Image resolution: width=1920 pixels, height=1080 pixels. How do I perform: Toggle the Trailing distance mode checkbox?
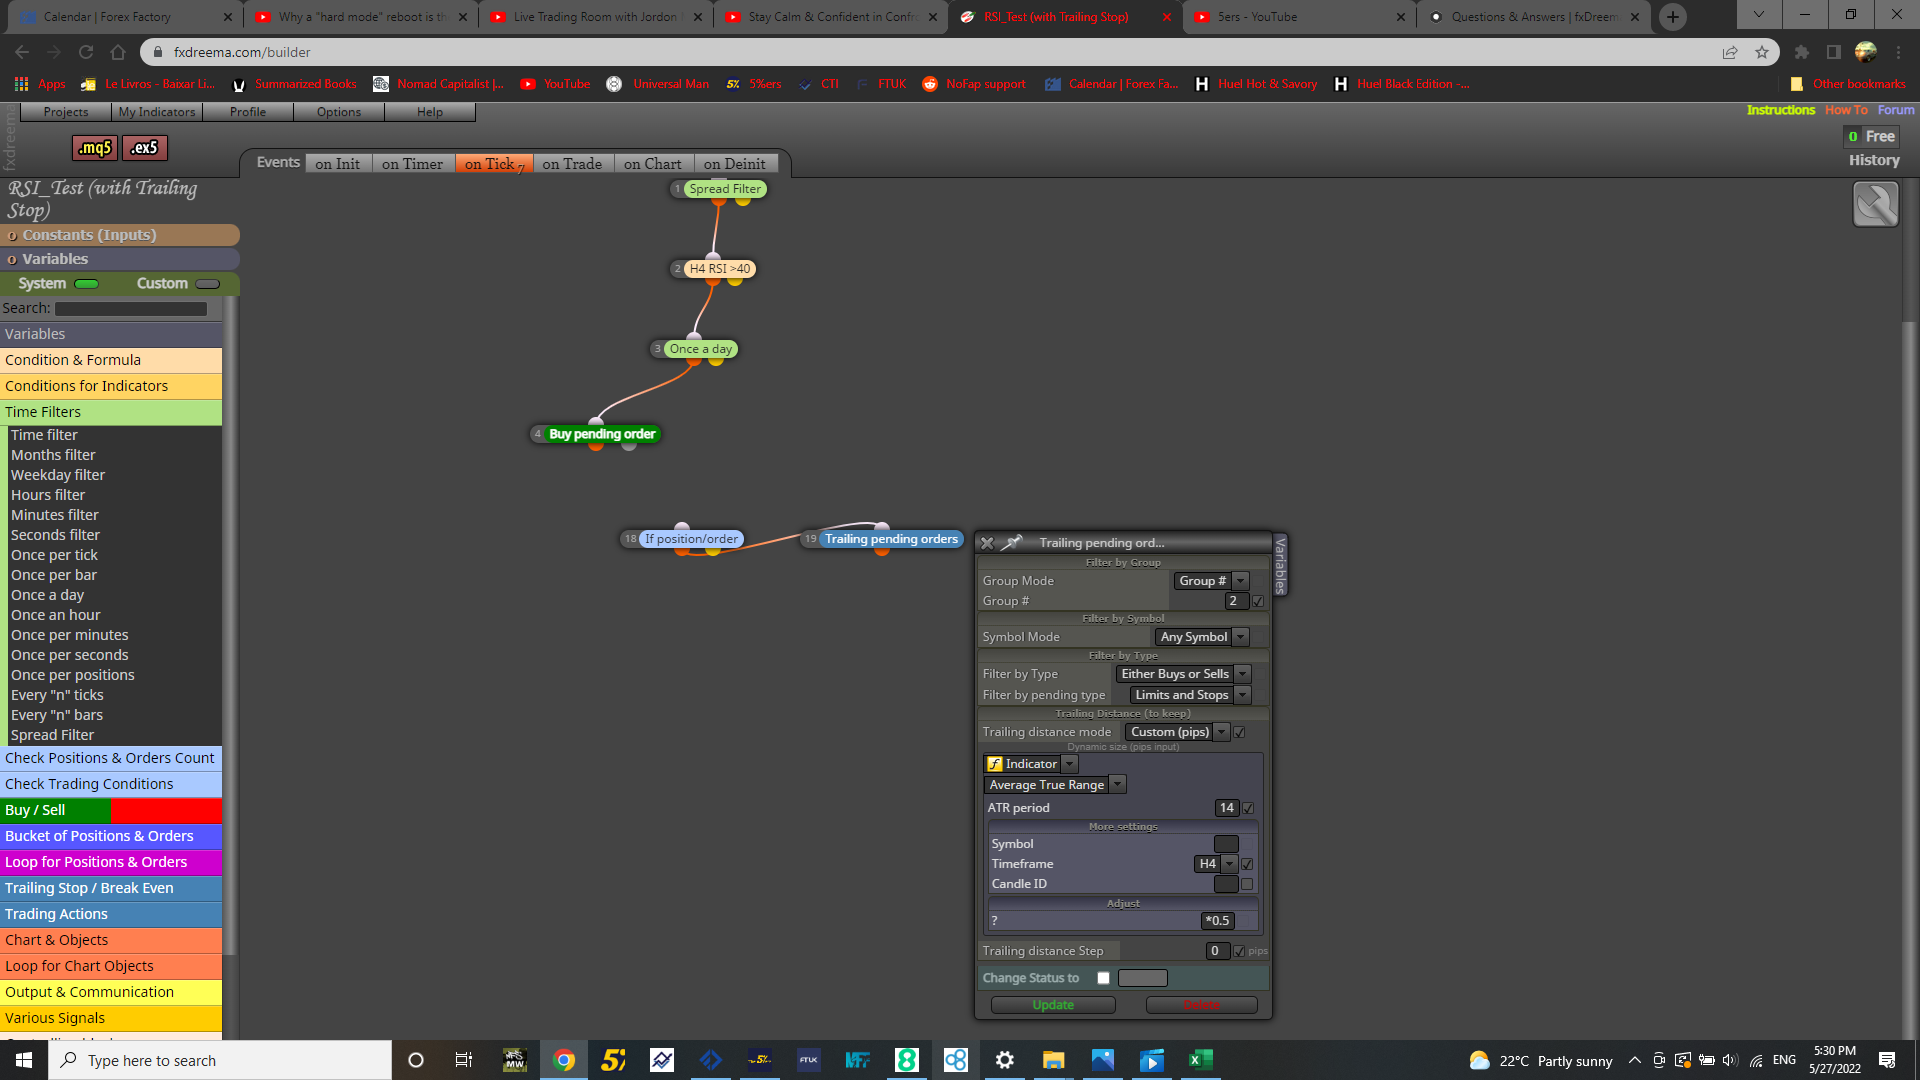click(1240, 733)
